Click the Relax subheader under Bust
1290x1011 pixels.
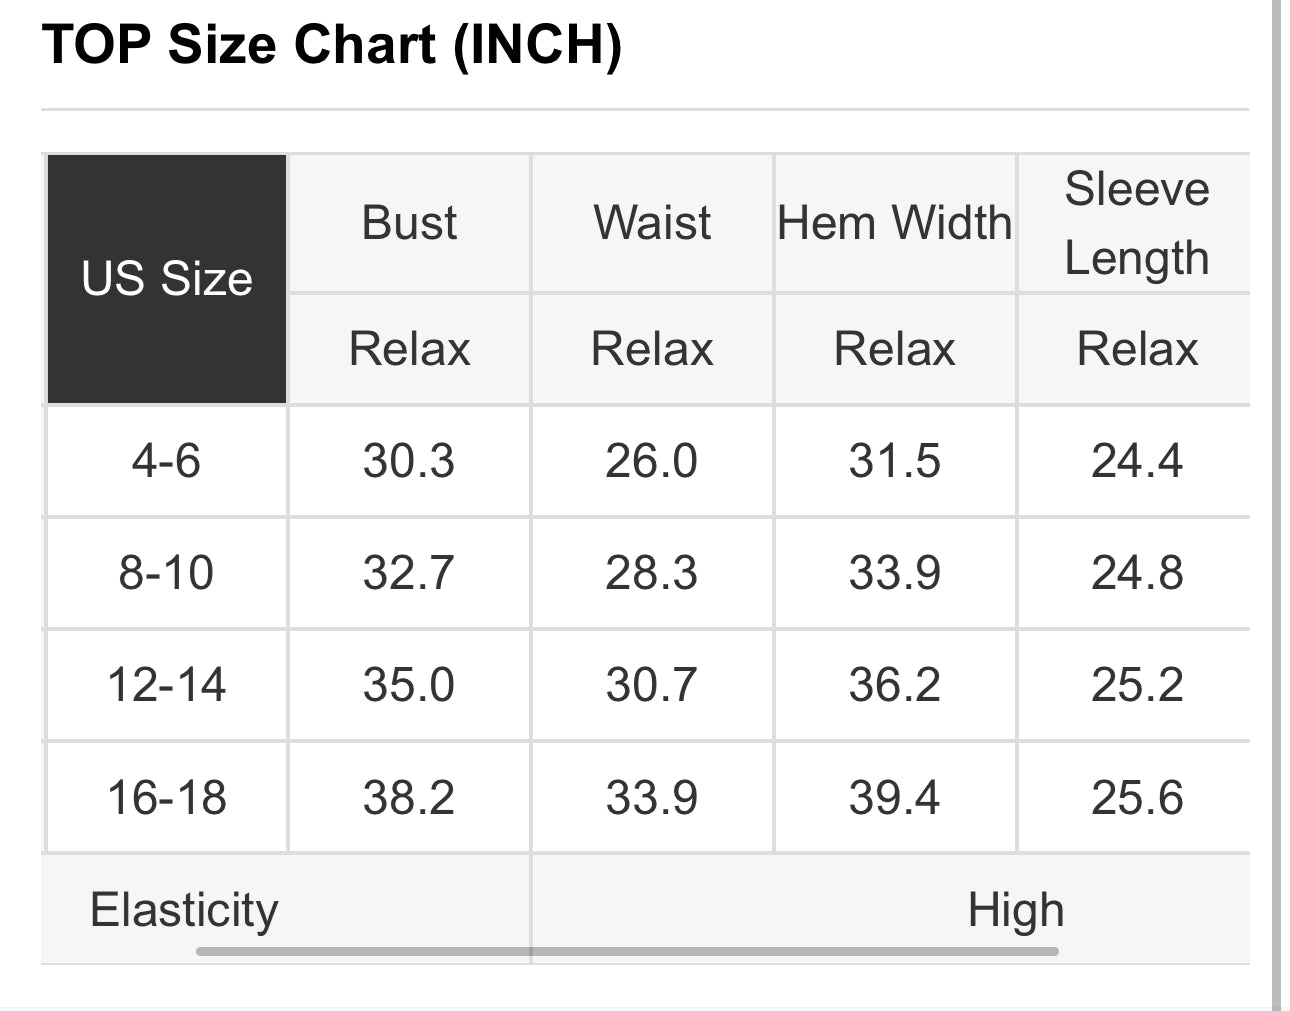point(409,349)
